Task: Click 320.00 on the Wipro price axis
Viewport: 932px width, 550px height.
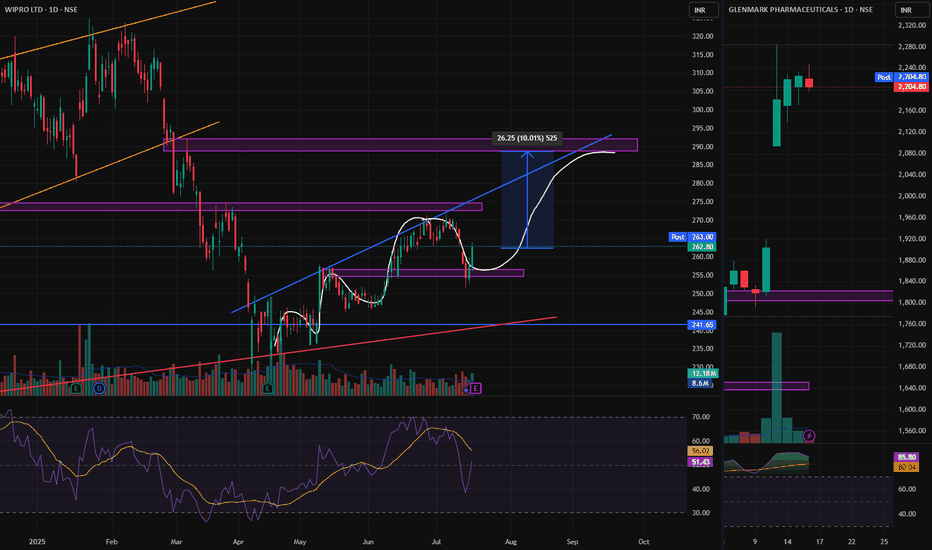Action: click(x=702, y=36)
